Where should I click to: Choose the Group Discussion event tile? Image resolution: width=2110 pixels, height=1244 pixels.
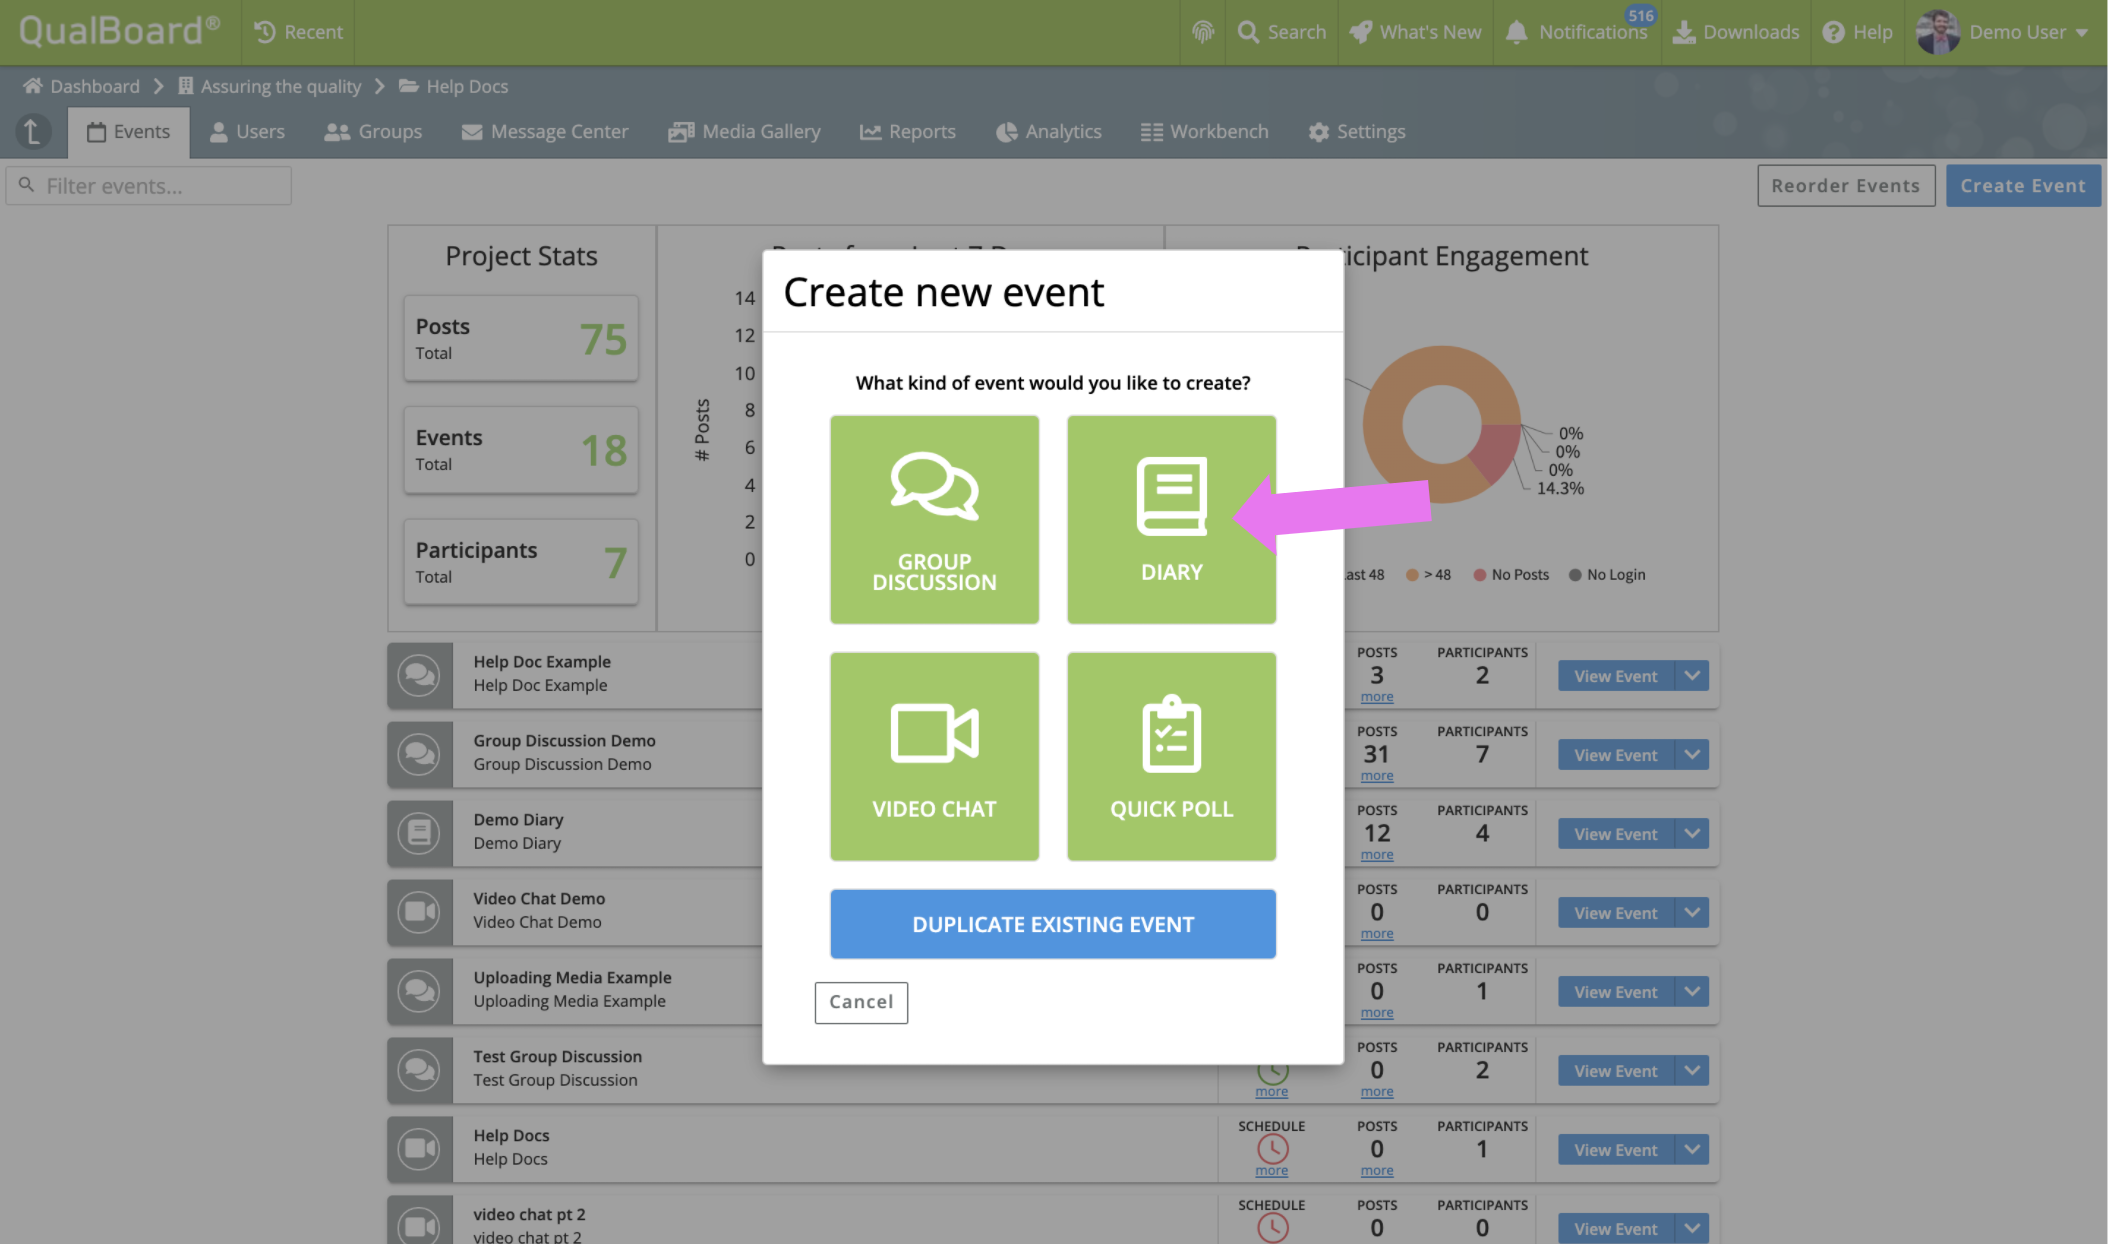[x=934, y=520]
